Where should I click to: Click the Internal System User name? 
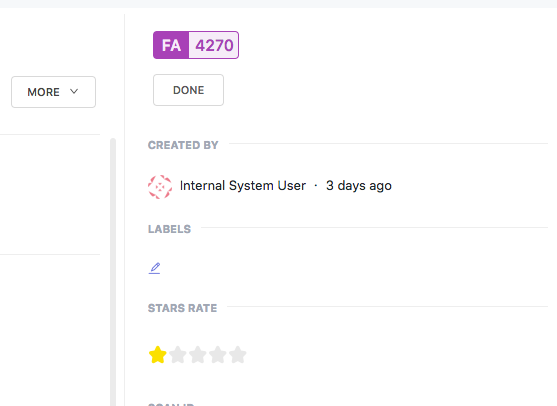click(x=243, y=186)
